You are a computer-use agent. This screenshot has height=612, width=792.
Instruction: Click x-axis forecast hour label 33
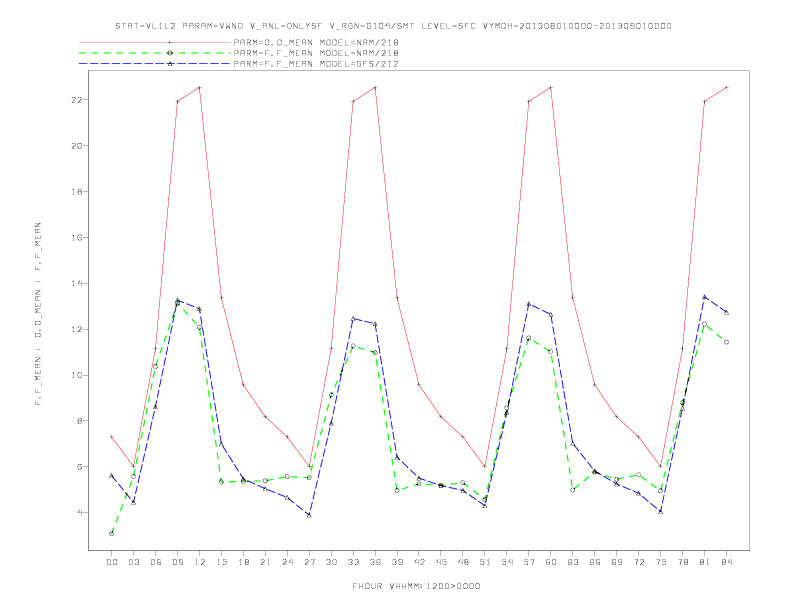click(353, 562)
